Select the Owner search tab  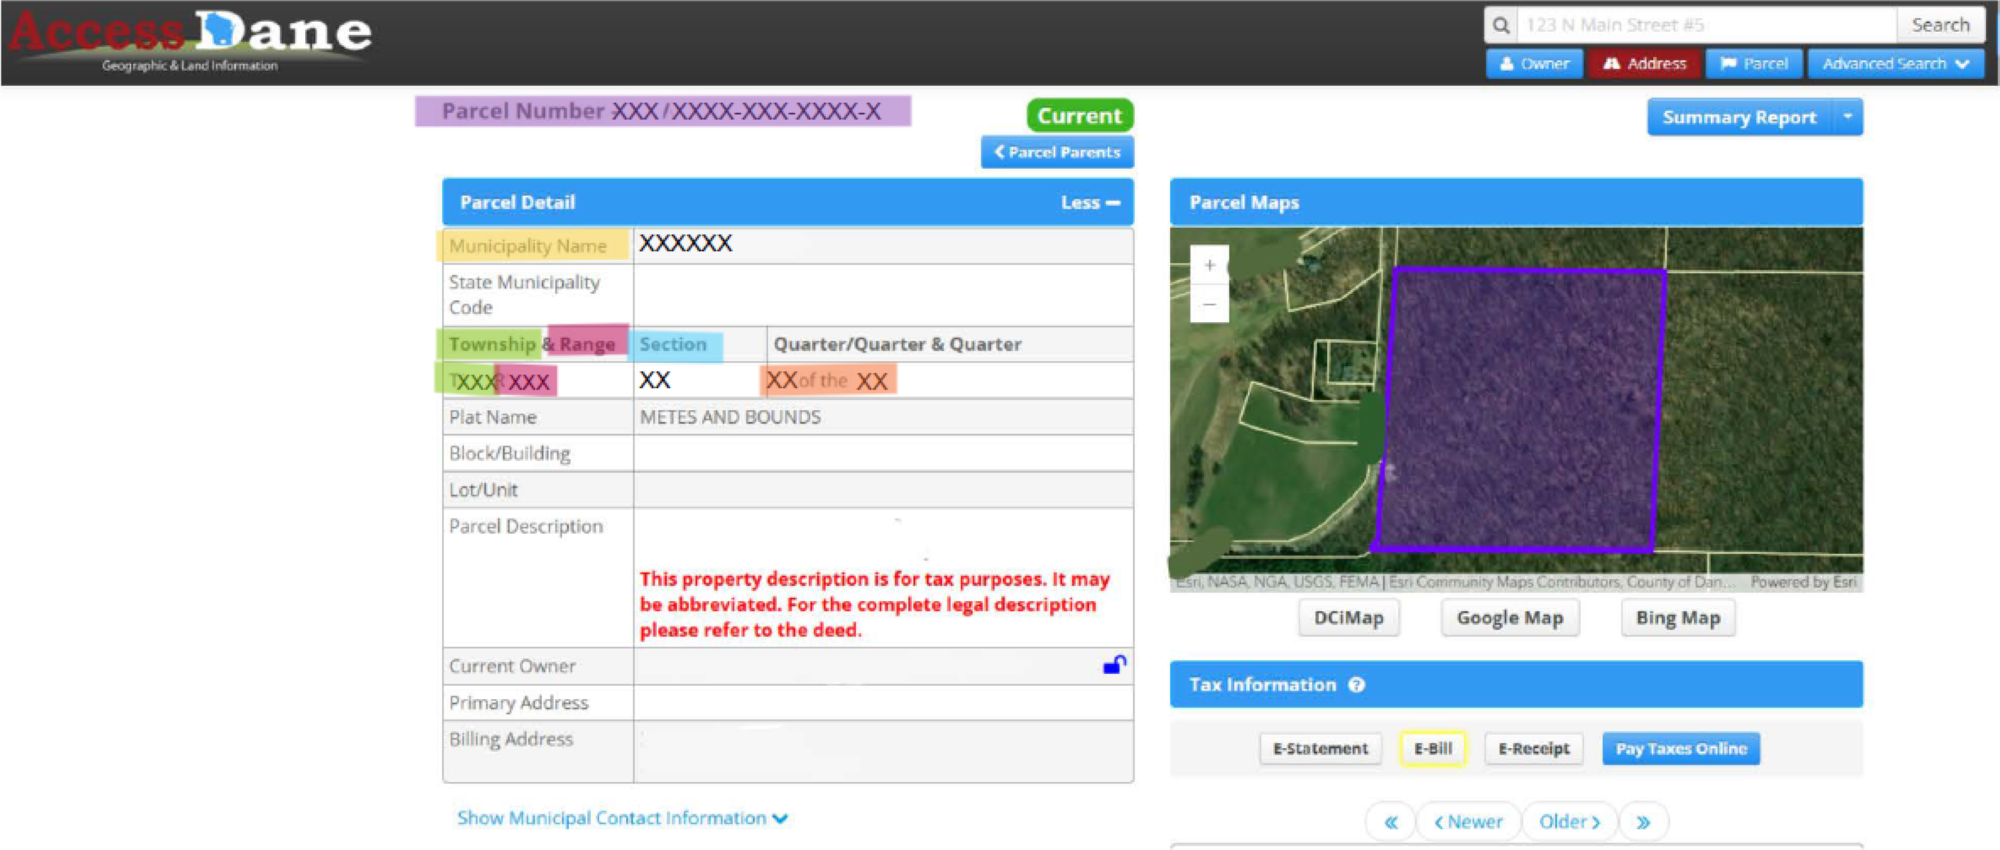tap(1534, 64)
